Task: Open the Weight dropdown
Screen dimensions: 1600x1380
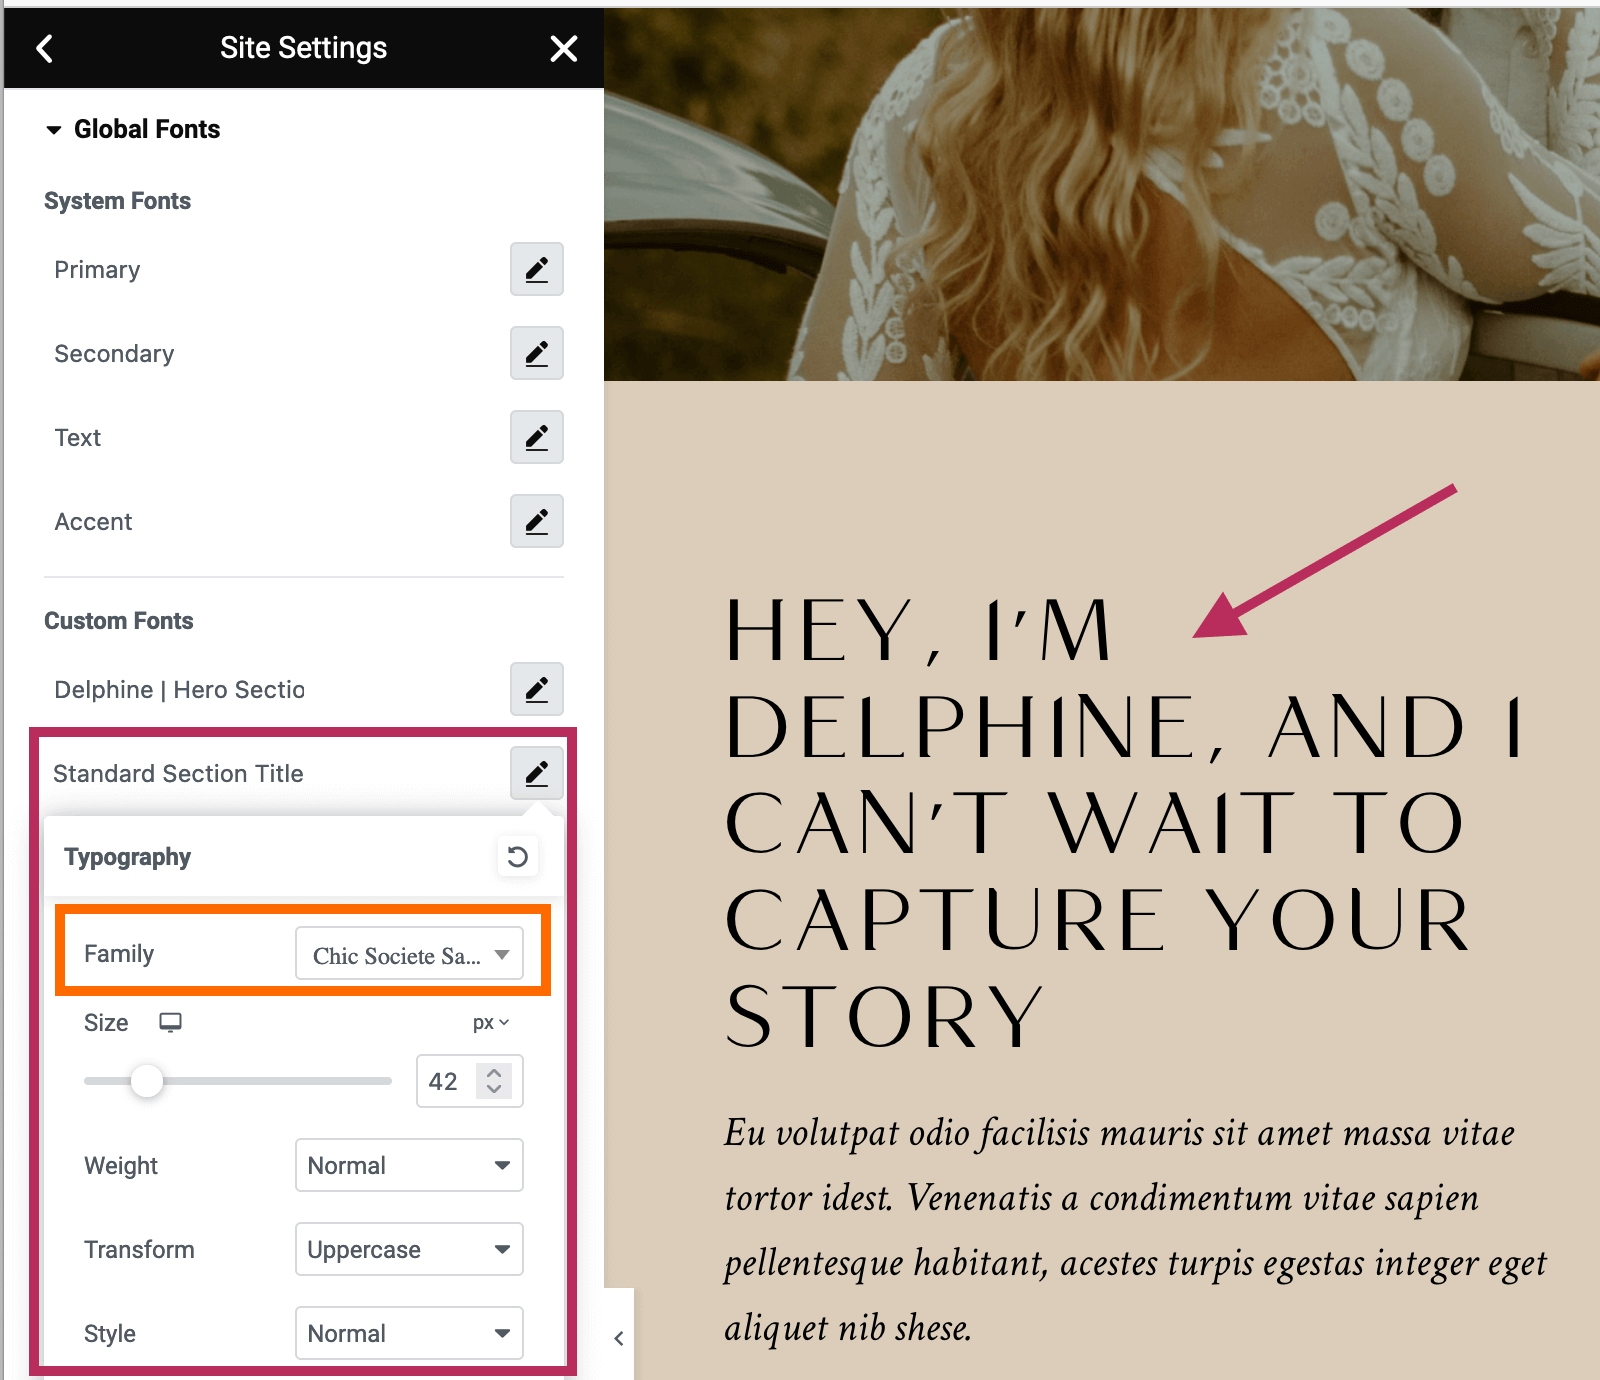Action: 408,1165
